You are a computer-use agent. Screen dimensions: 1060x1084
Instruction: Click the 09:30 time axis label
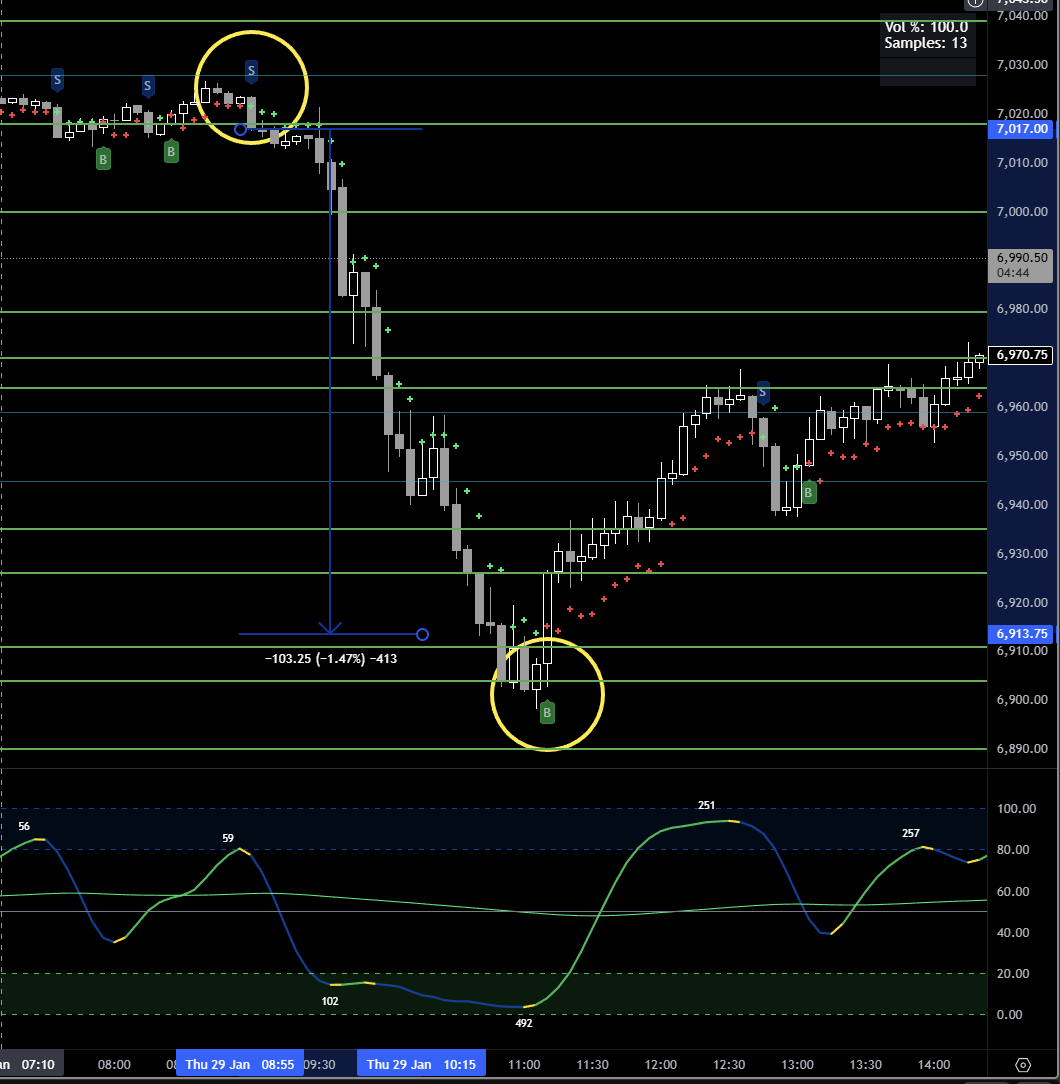[320, 1065]
